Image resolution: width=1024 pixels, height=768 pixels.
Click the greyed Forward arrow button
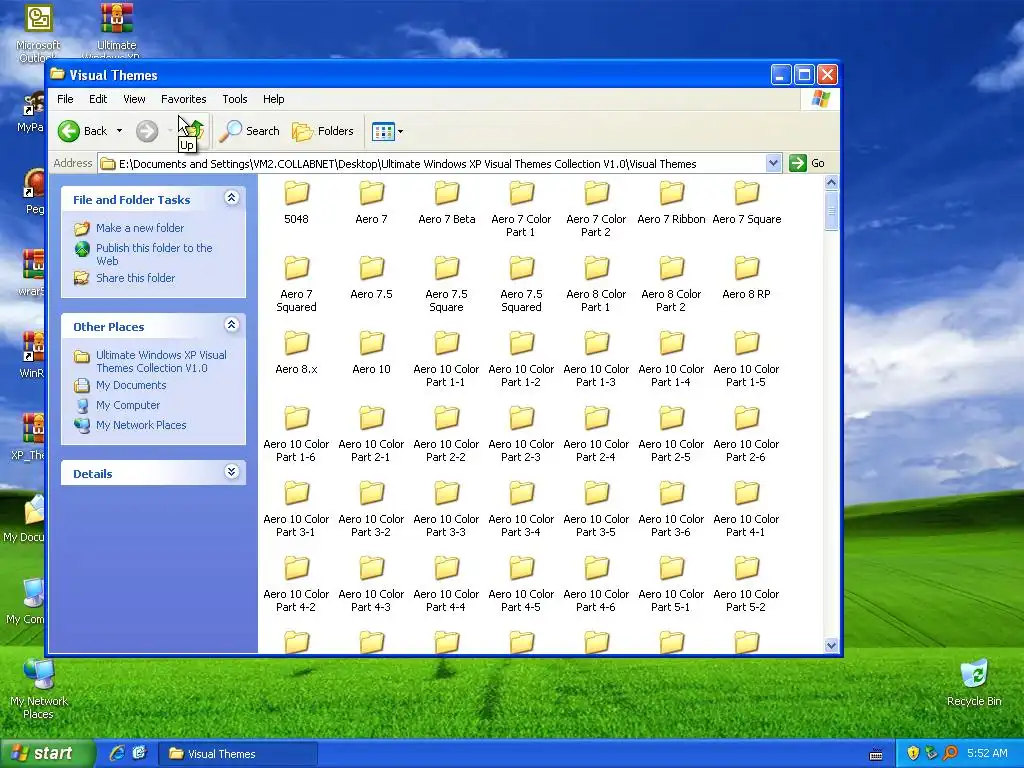[x=147, y=131]
